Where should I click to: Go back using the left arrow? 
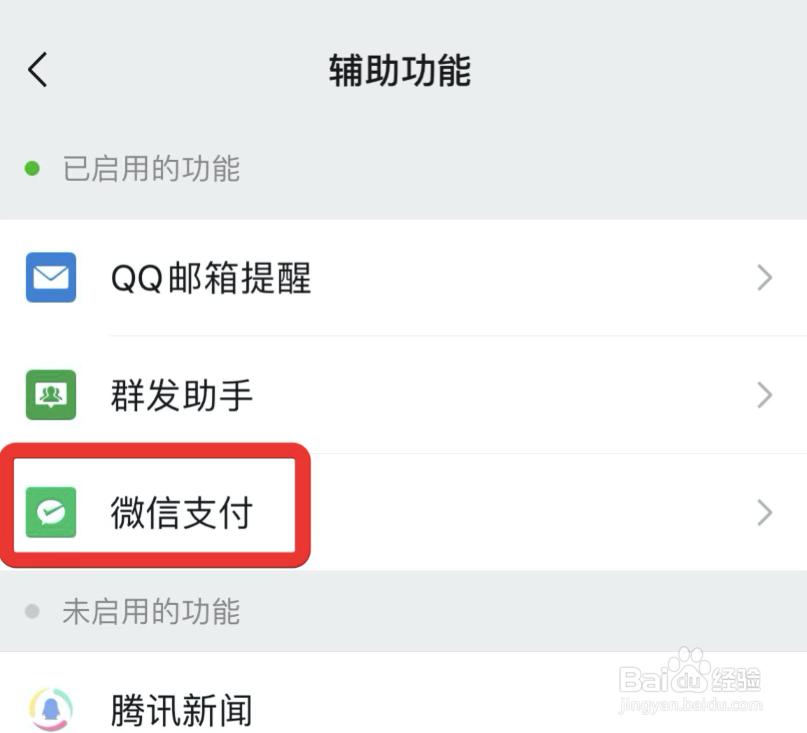[38, 69]
